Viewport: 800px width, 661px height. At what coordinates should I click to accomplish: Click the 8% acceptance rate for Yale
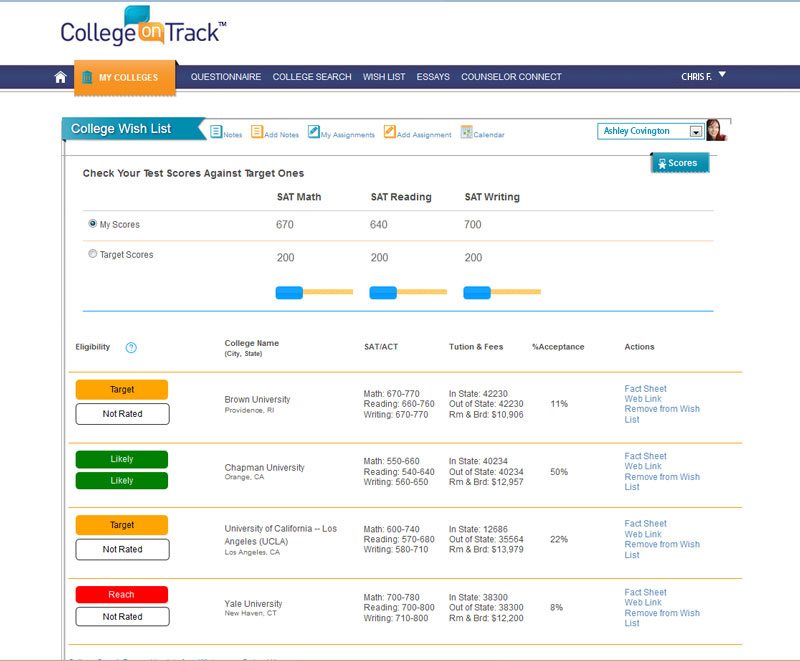click(557, 607)
